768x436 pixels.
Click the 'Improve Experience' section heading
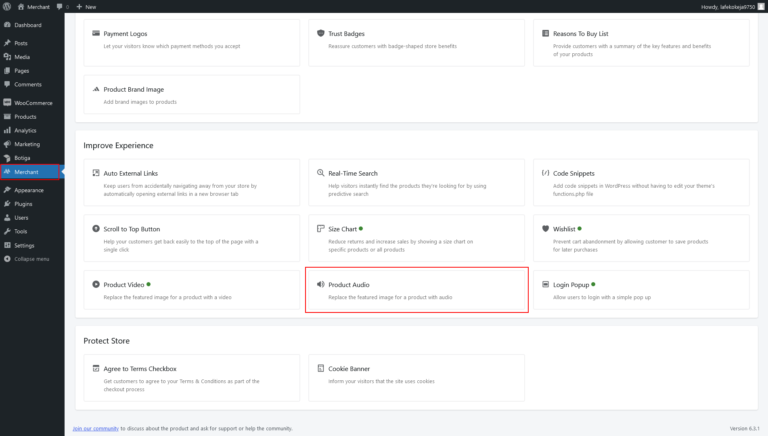pyautogui.click(x=118, y=145)
